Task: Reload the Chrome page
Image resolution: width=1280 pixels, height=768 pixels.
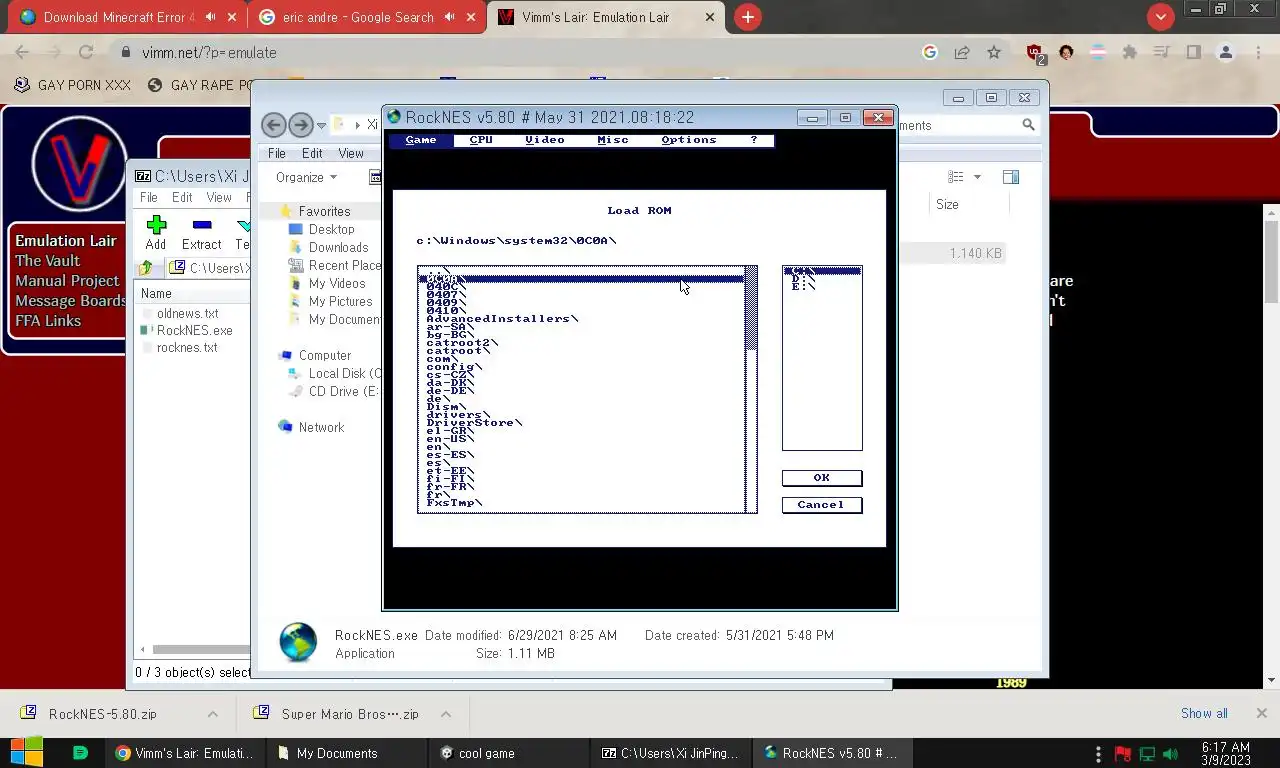Action: [x=86, y=53]
